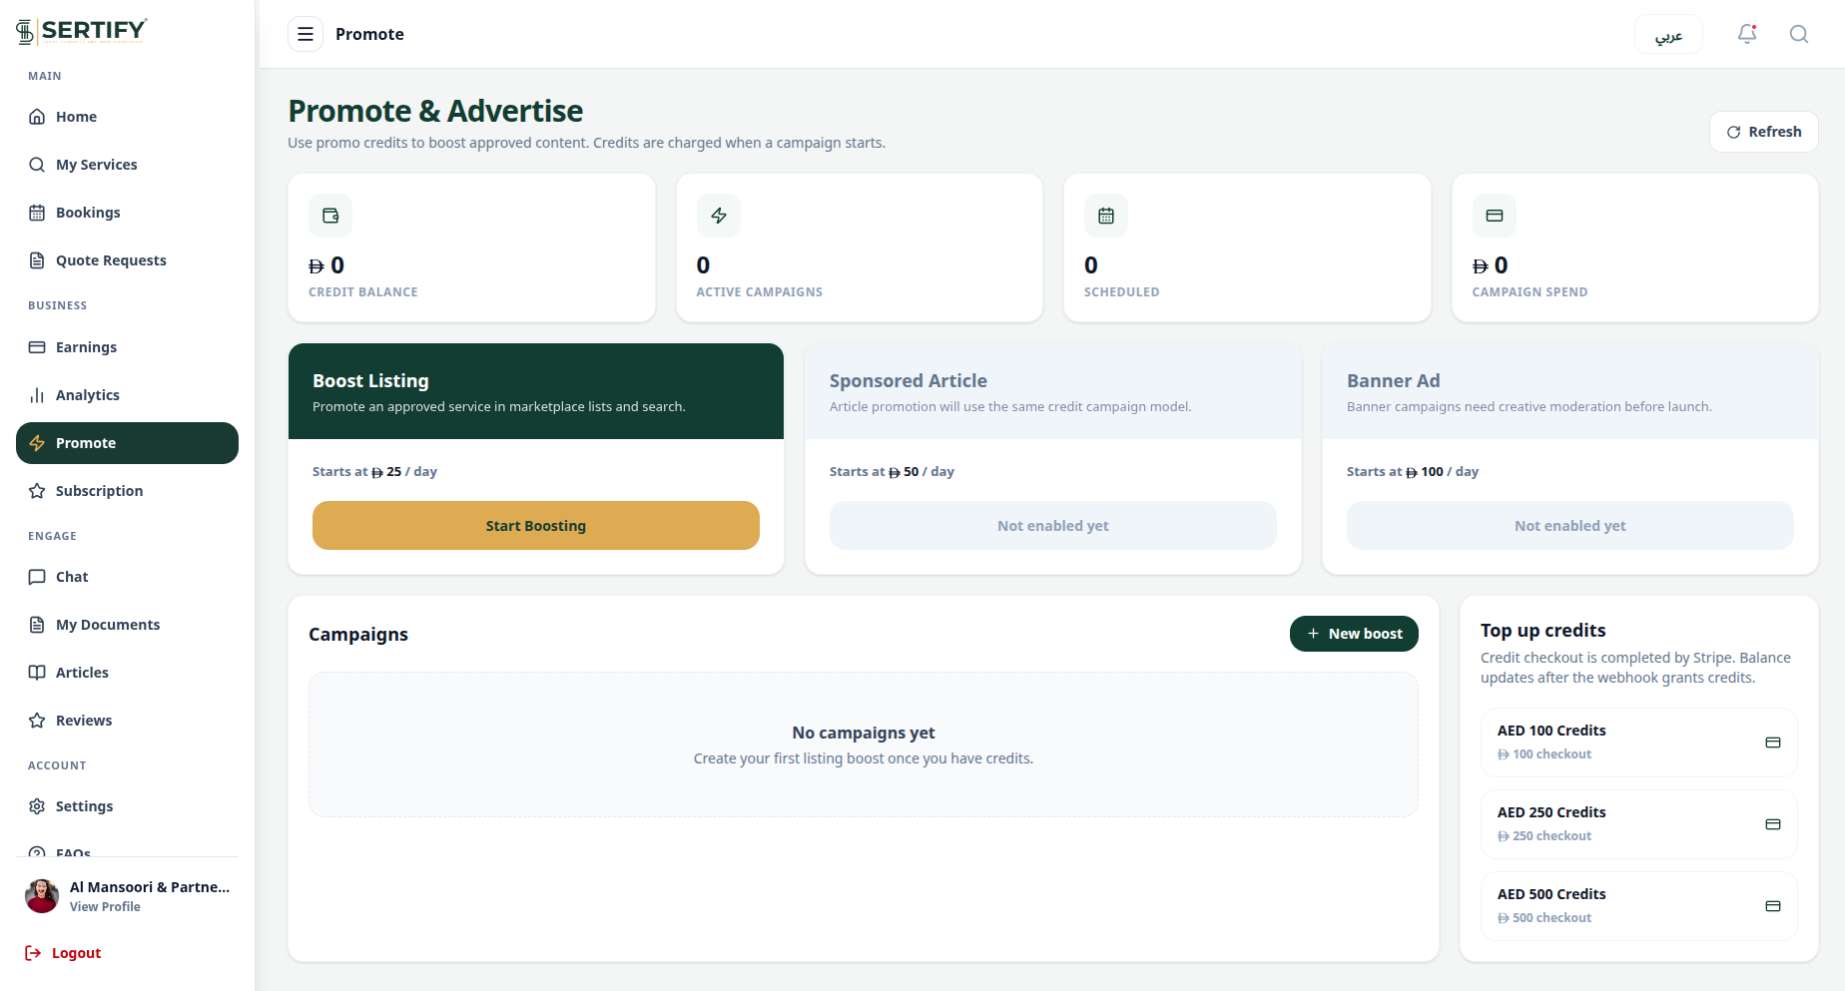Log out using the Logout link
This screenshot has height=991, width=1845.
[63, 953]
